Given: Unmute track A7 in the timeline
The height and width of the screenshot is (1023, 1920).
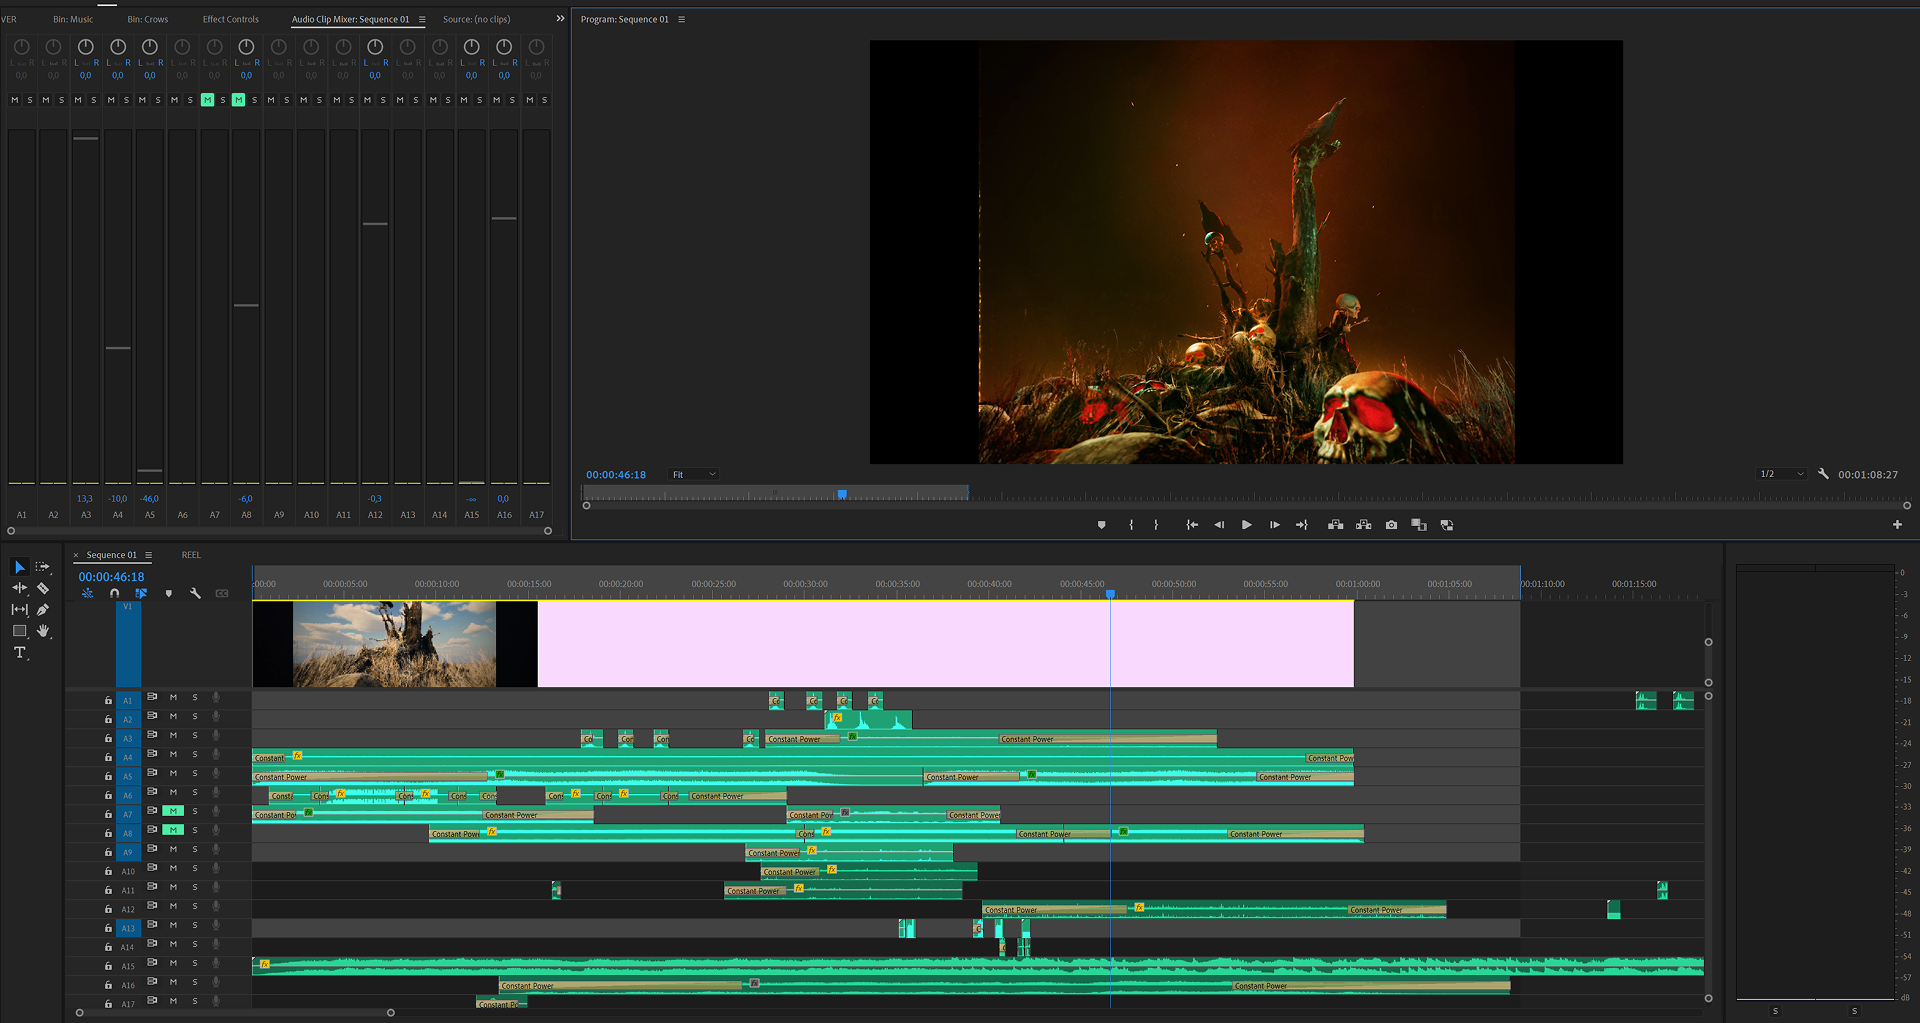Looking at the screenshot, I should coord(173,811).
